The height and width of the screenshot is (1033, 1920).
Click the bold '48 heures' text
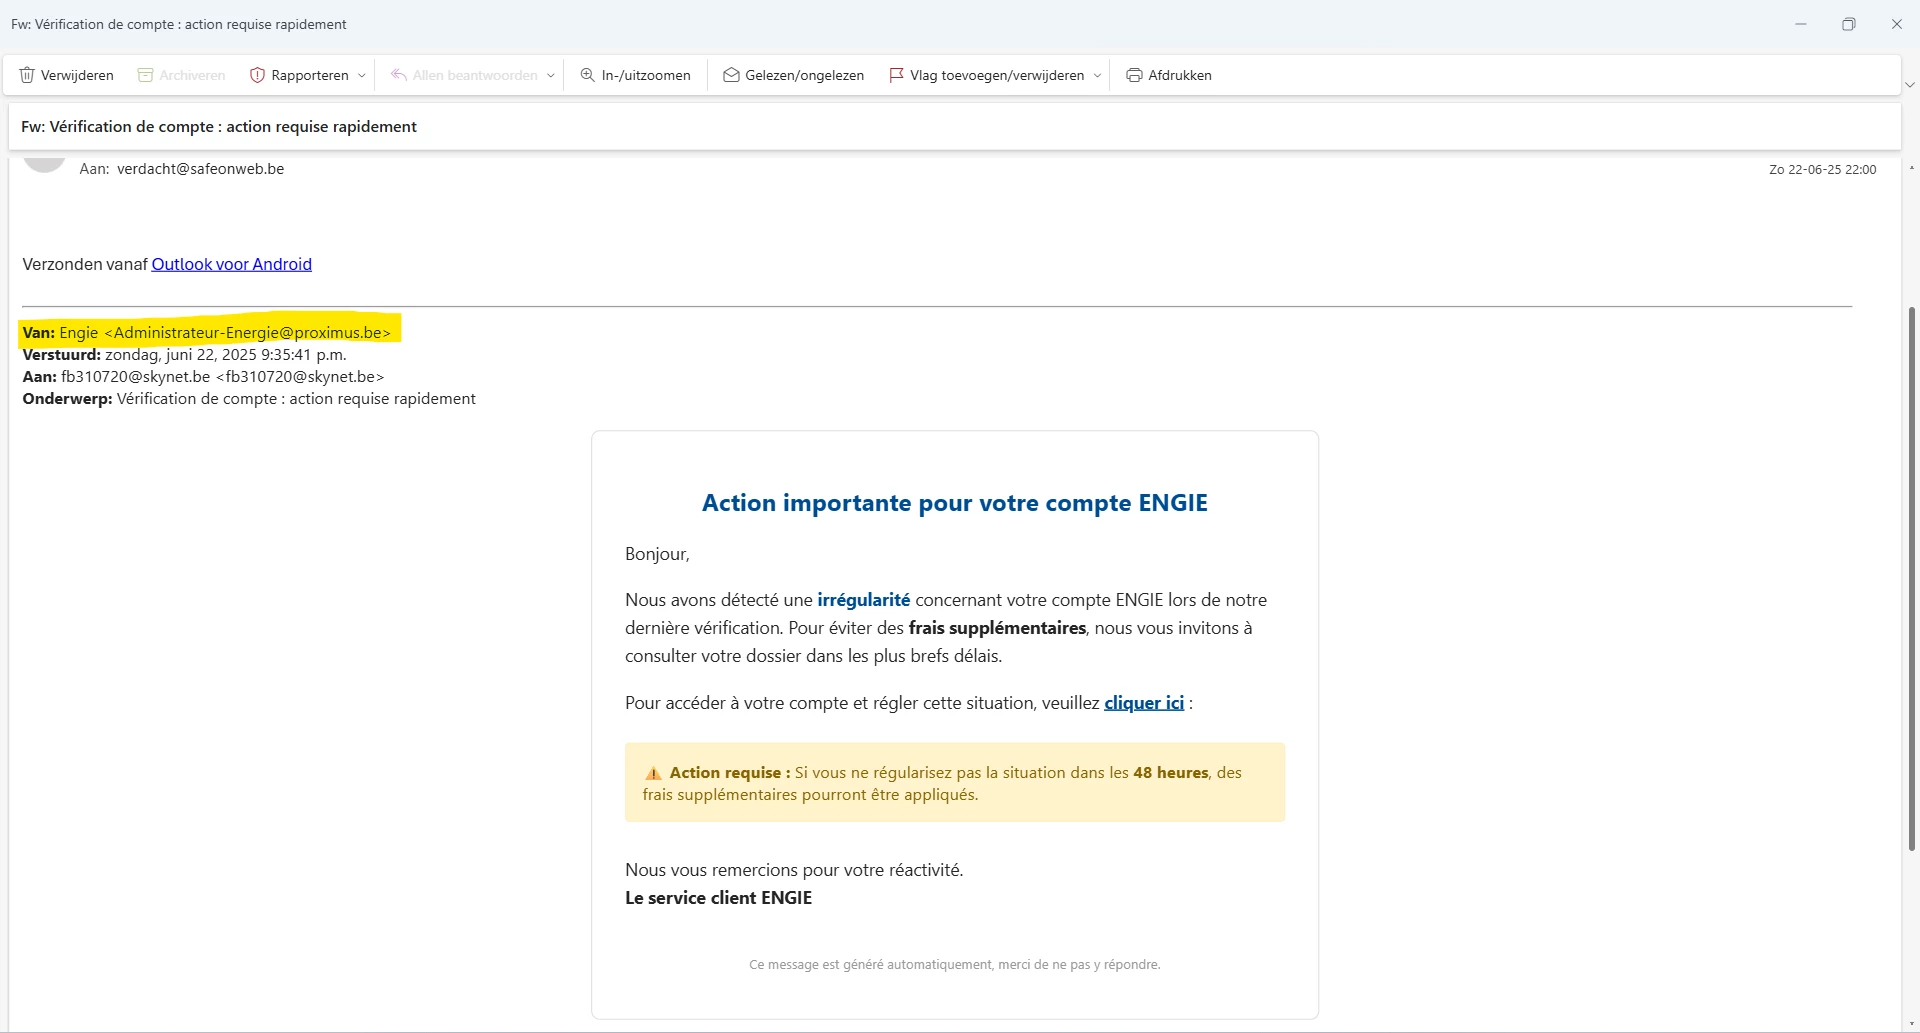pos(1171,772)
